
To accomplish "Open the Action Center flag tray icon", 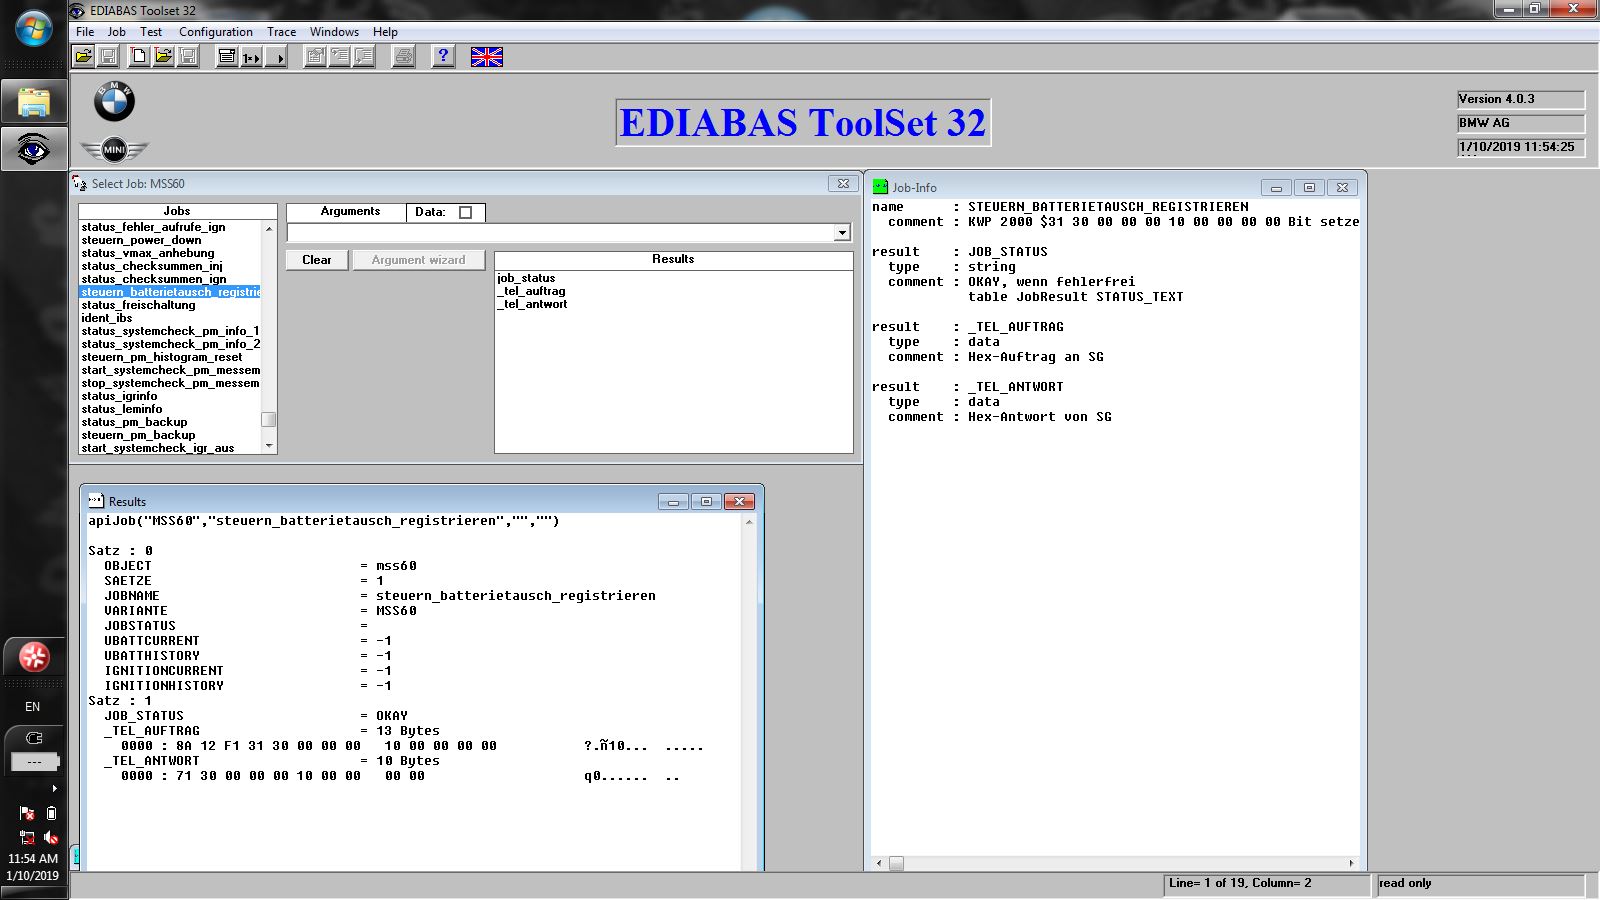I will click(27, 813).
